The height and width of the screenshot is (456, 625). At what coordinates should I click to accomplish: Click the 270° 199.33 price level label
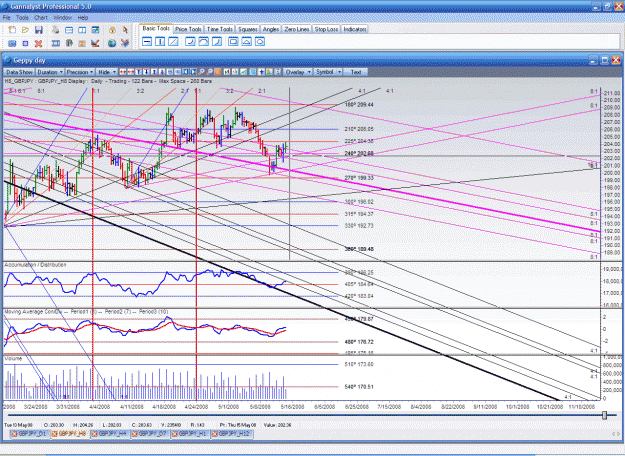point(359,178)
